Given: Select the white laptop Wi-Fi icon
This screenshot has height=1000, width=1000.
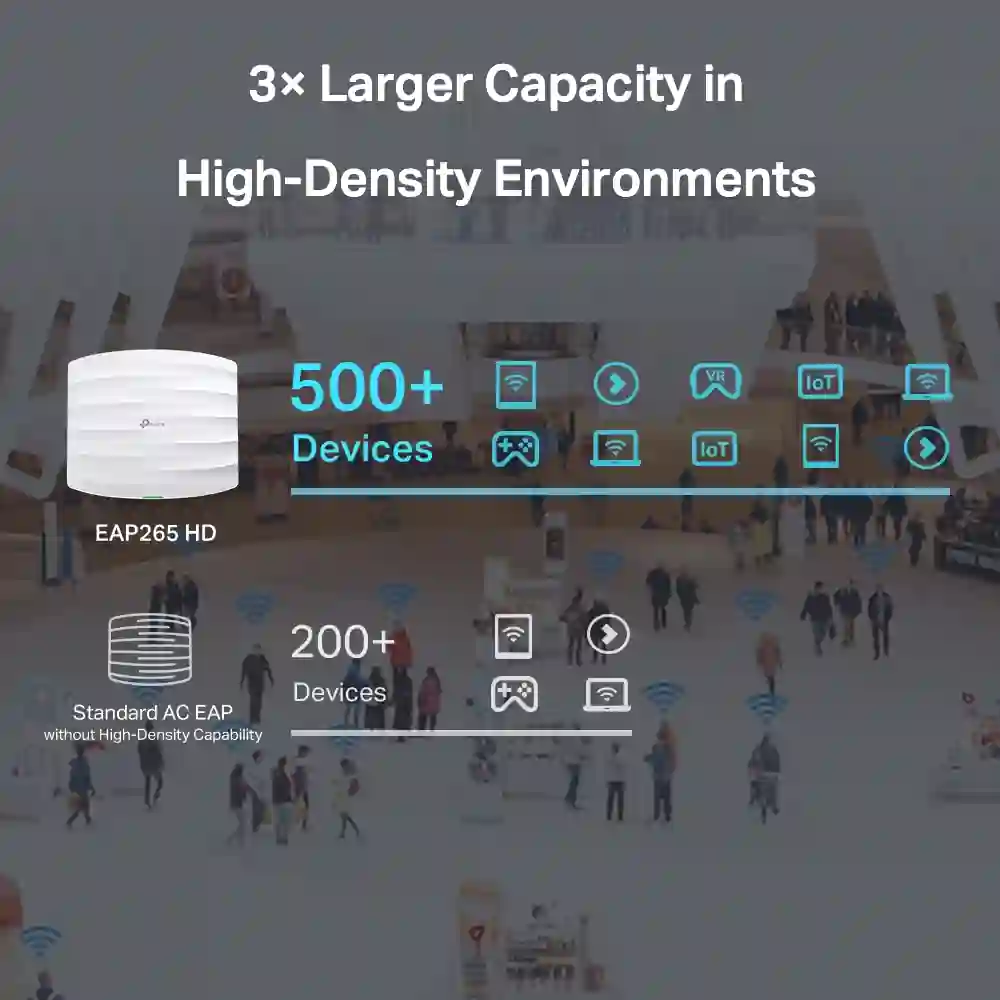Looking at the screenshot, I should coord(607,694).
